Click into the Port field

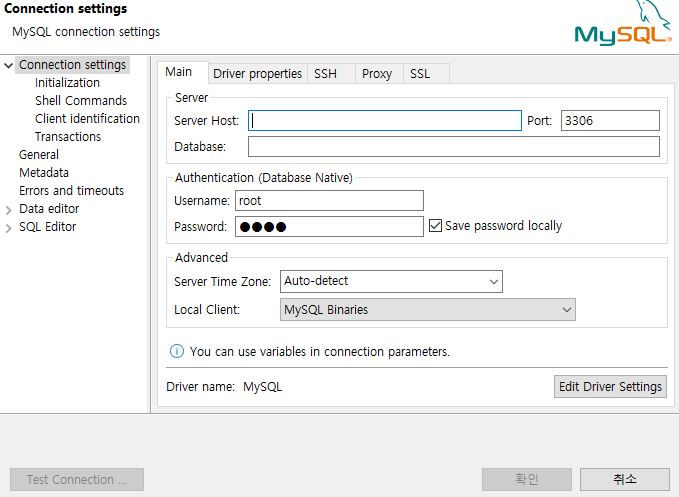click(610, 120)
